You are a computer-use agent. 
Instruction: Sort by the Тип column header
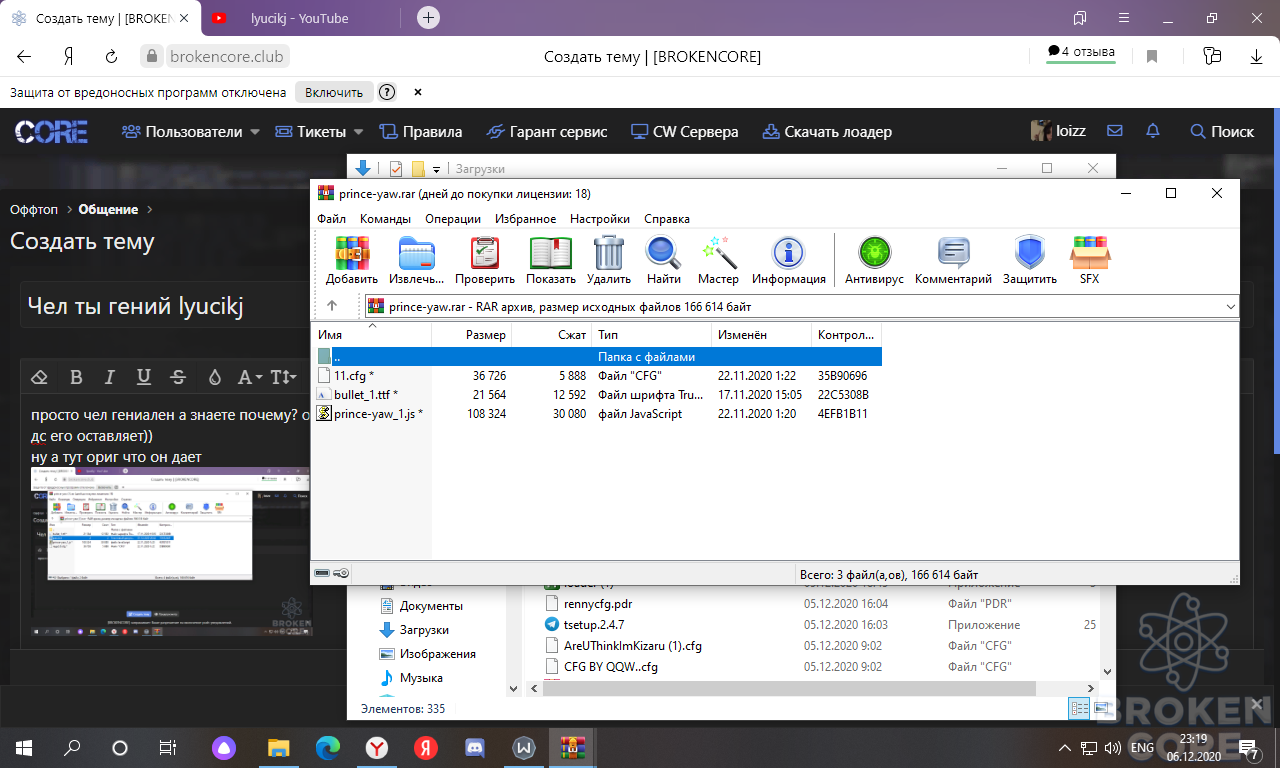(651, 335)
